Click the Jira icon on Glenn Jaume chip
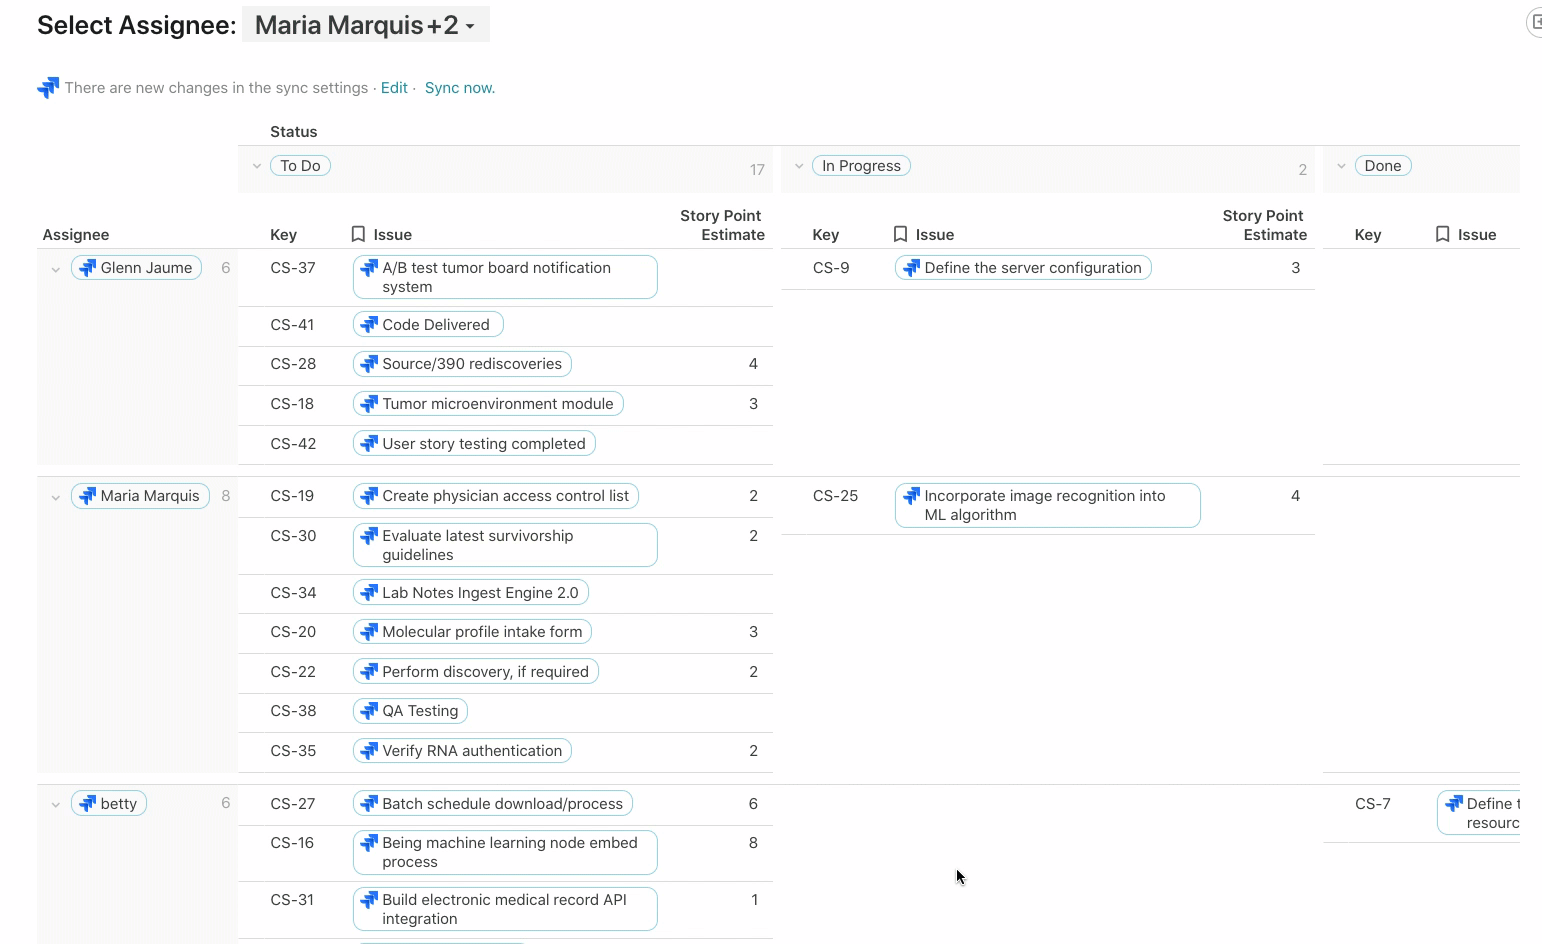Screen dimensions: 1542x944 88,268
